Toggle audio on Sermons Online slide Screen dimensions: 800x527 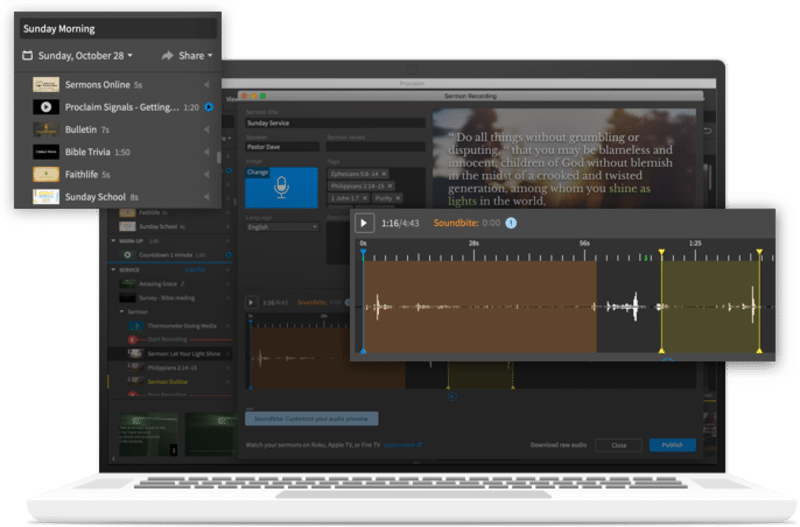click(x=207, y=85)
